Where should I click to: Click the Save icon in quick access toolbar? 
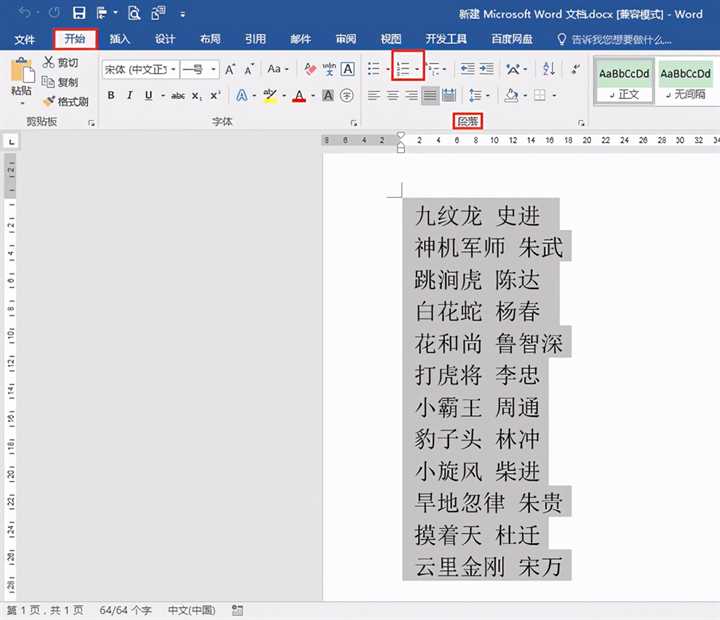(x=78, y=13)
